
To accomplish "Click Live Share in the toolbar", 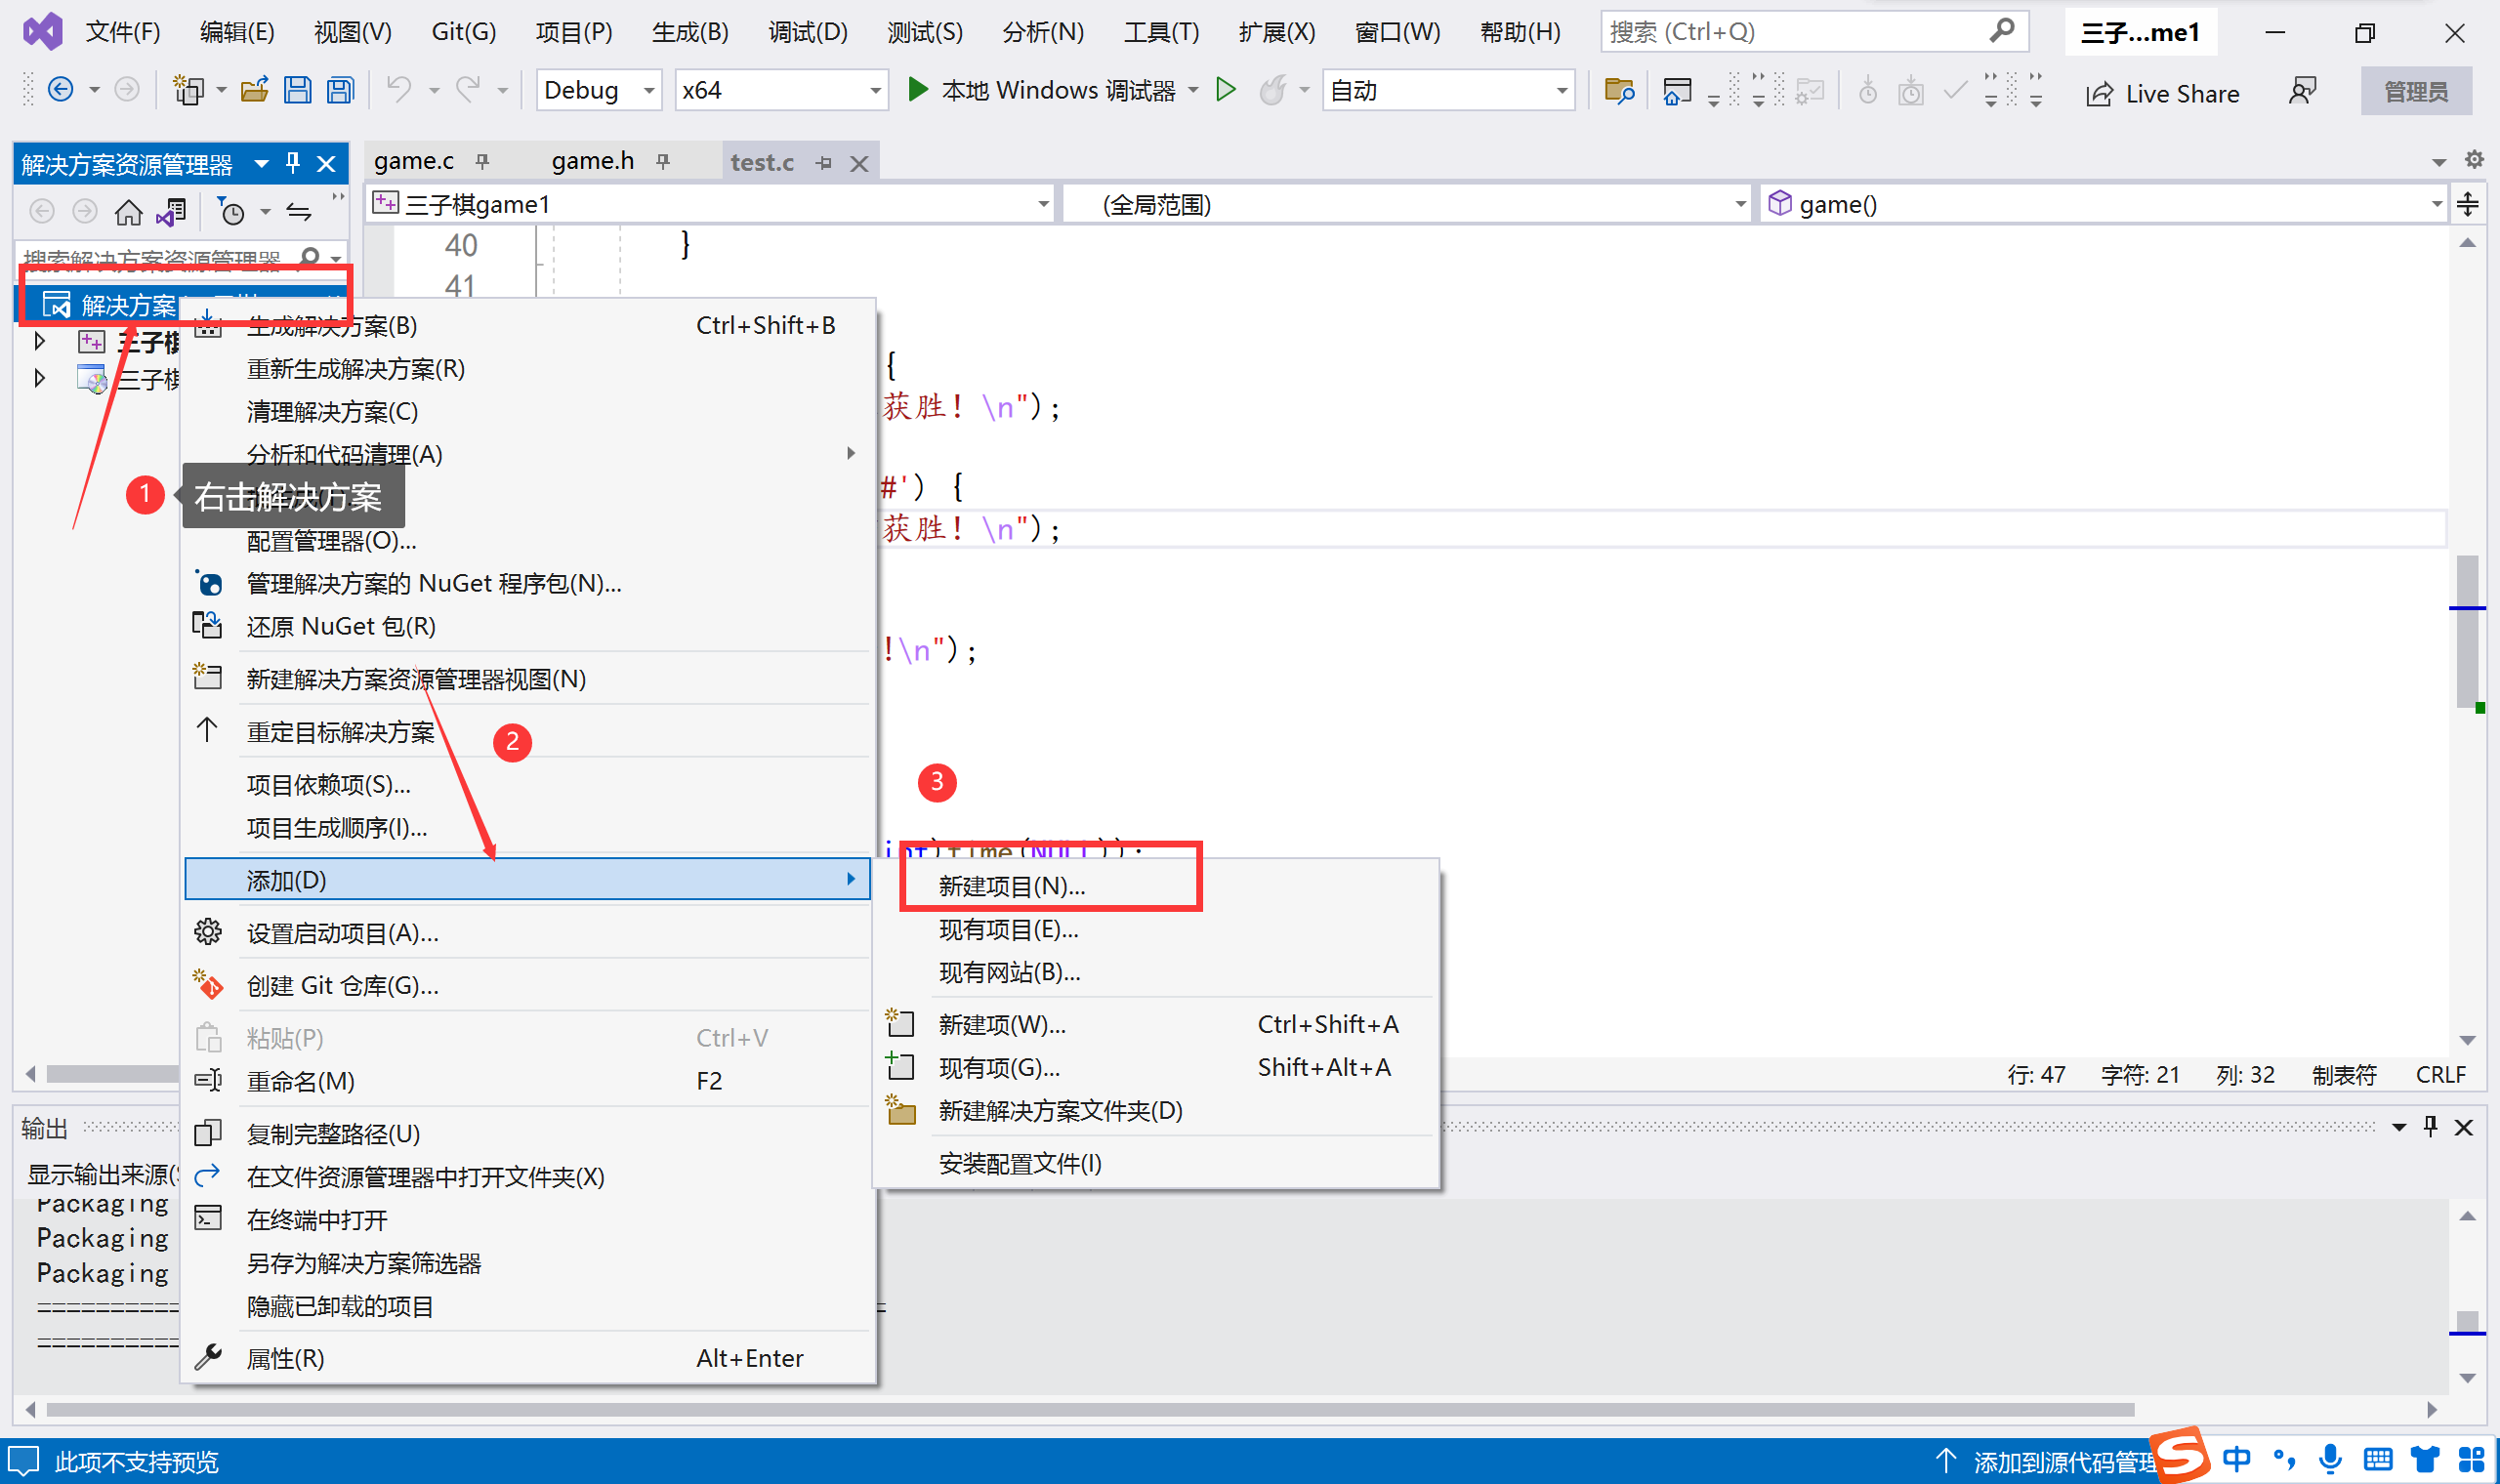I will pyautogui.click(x=2163, y=93).
